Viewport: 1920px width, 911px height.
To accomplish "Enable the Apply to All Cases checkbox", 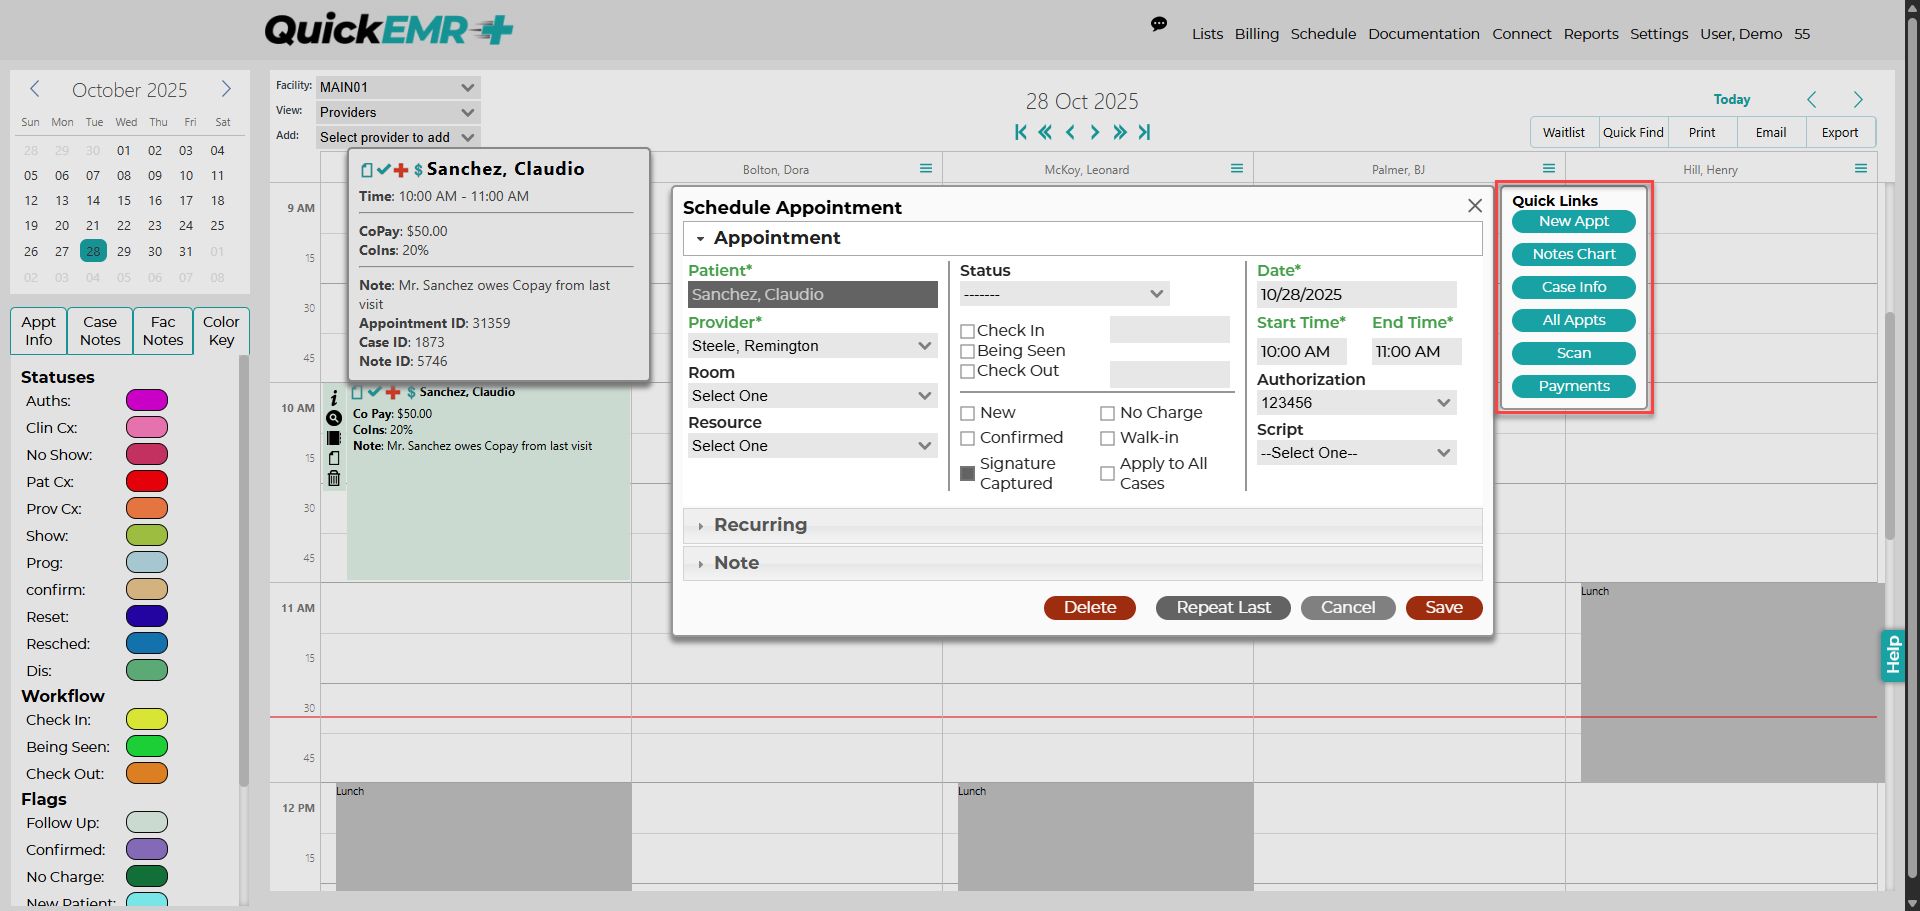I will [1107, 473].
